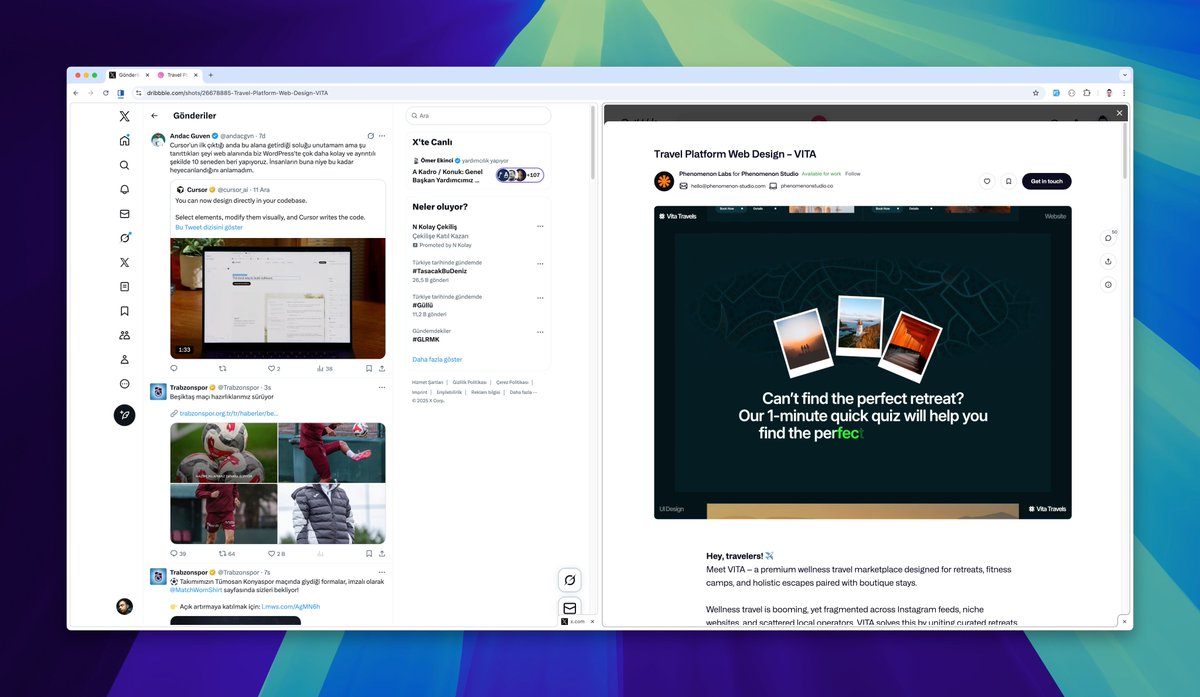1200x697 pixels.
Task: Open the VITA travel shot preview image
Action: click(x=862, y=362)
